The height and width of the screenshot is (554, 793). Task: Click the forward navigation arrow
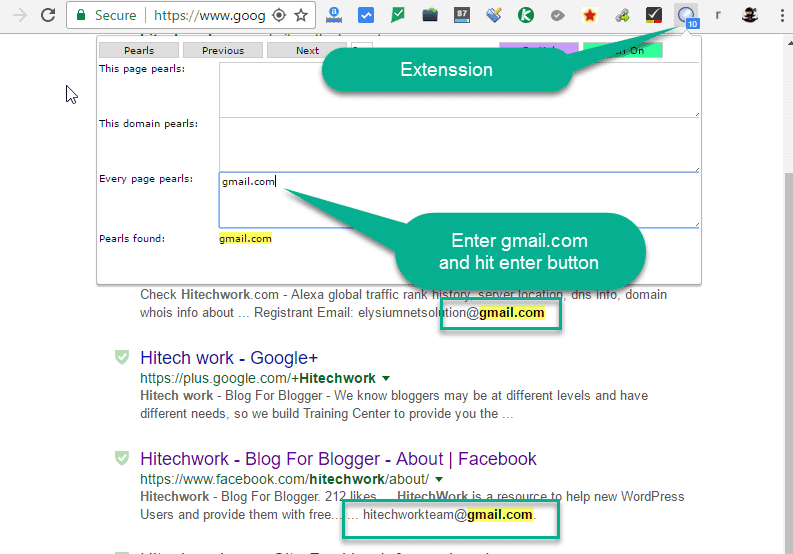tap(20, 15)
